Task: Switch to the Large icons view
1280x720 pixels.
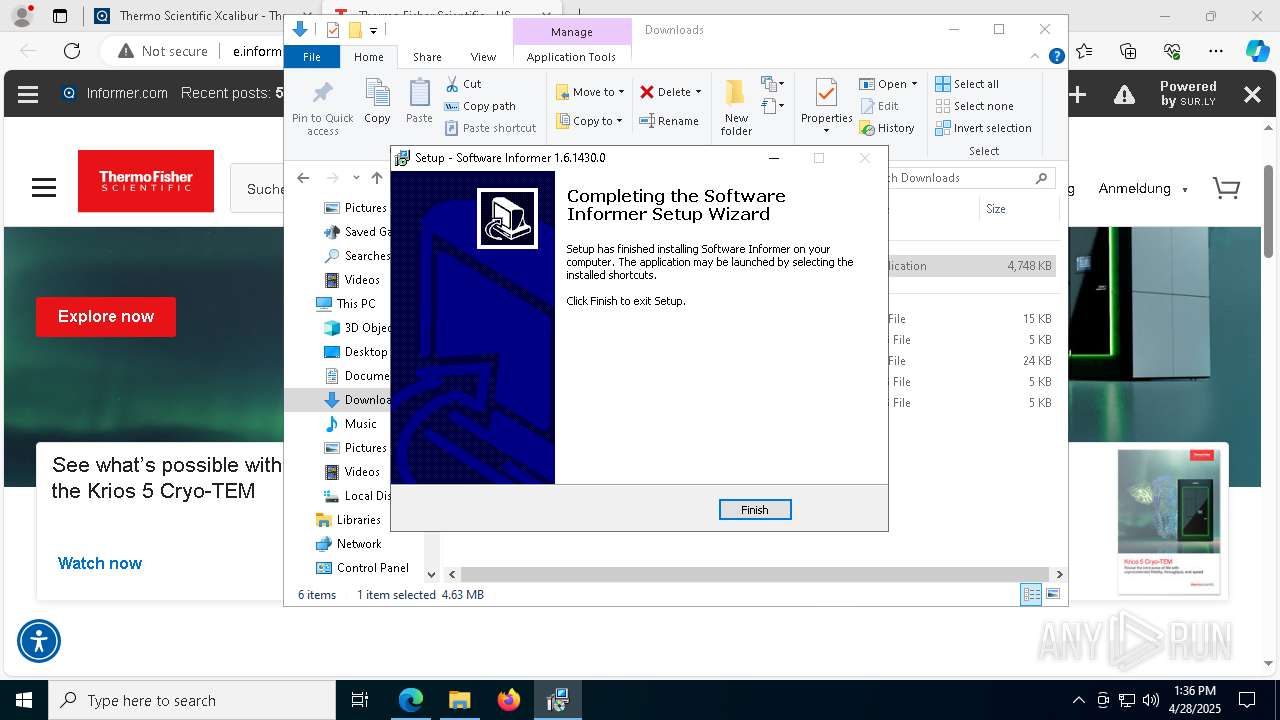Action: [x=1053, y=595]
